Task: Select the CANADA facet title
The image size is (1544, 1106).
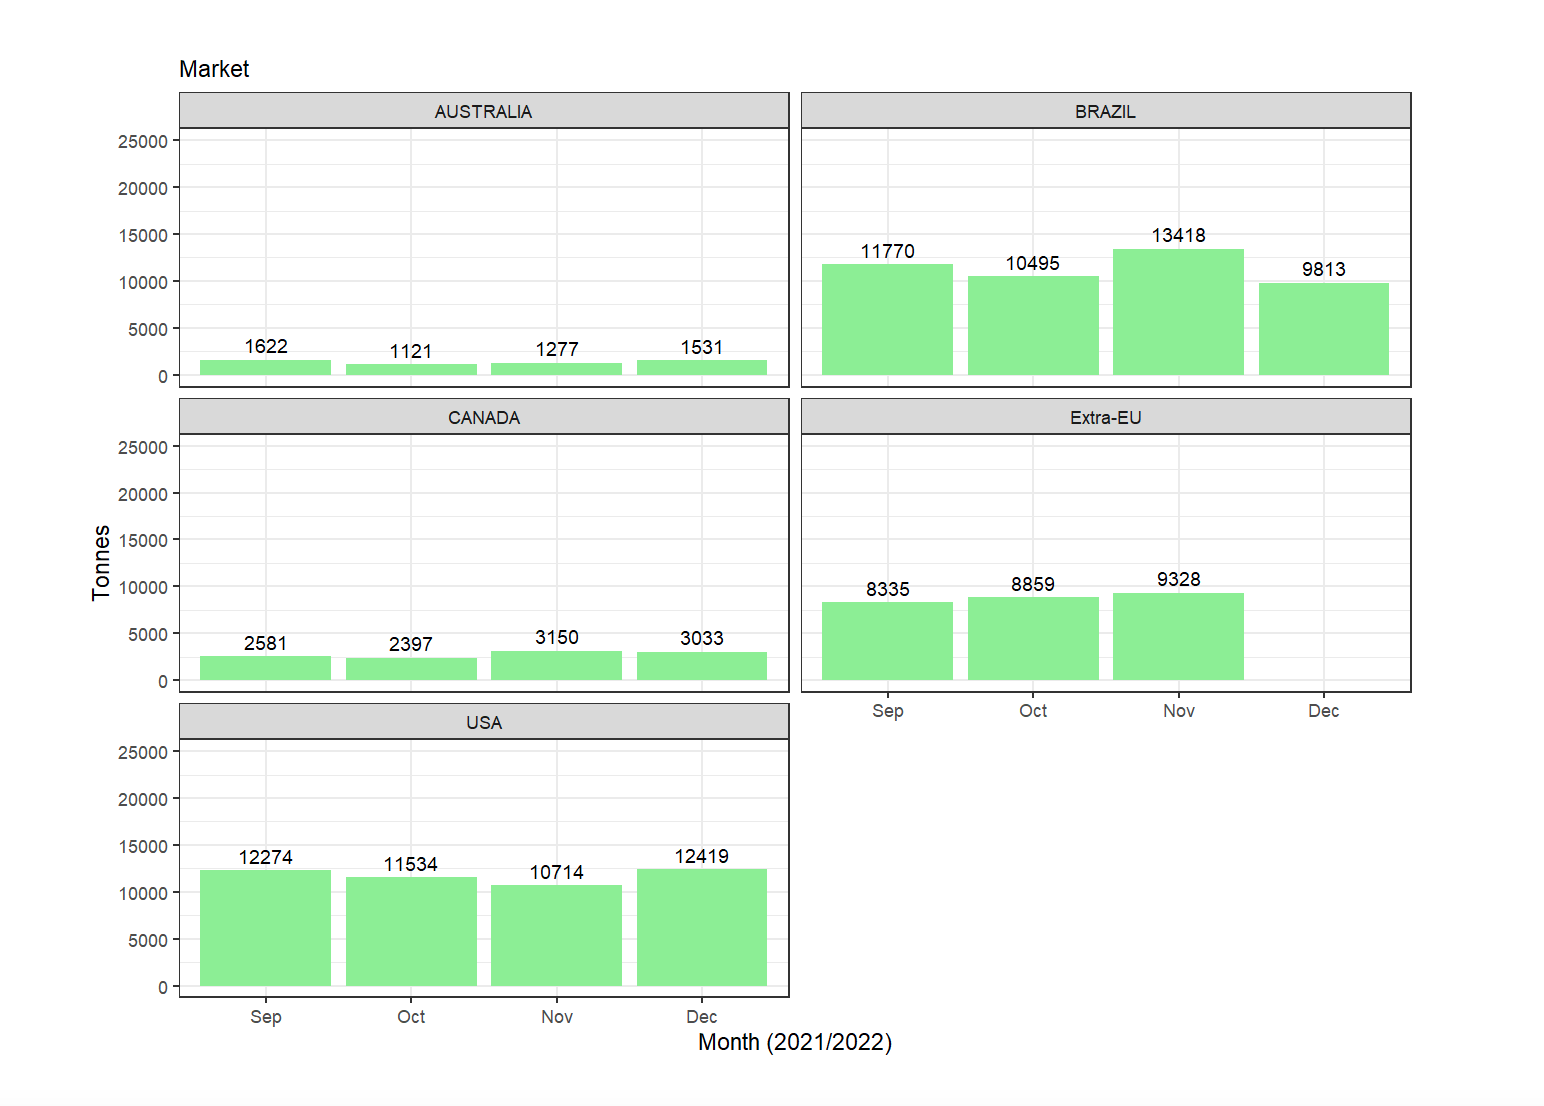Action: click(484, 417)
